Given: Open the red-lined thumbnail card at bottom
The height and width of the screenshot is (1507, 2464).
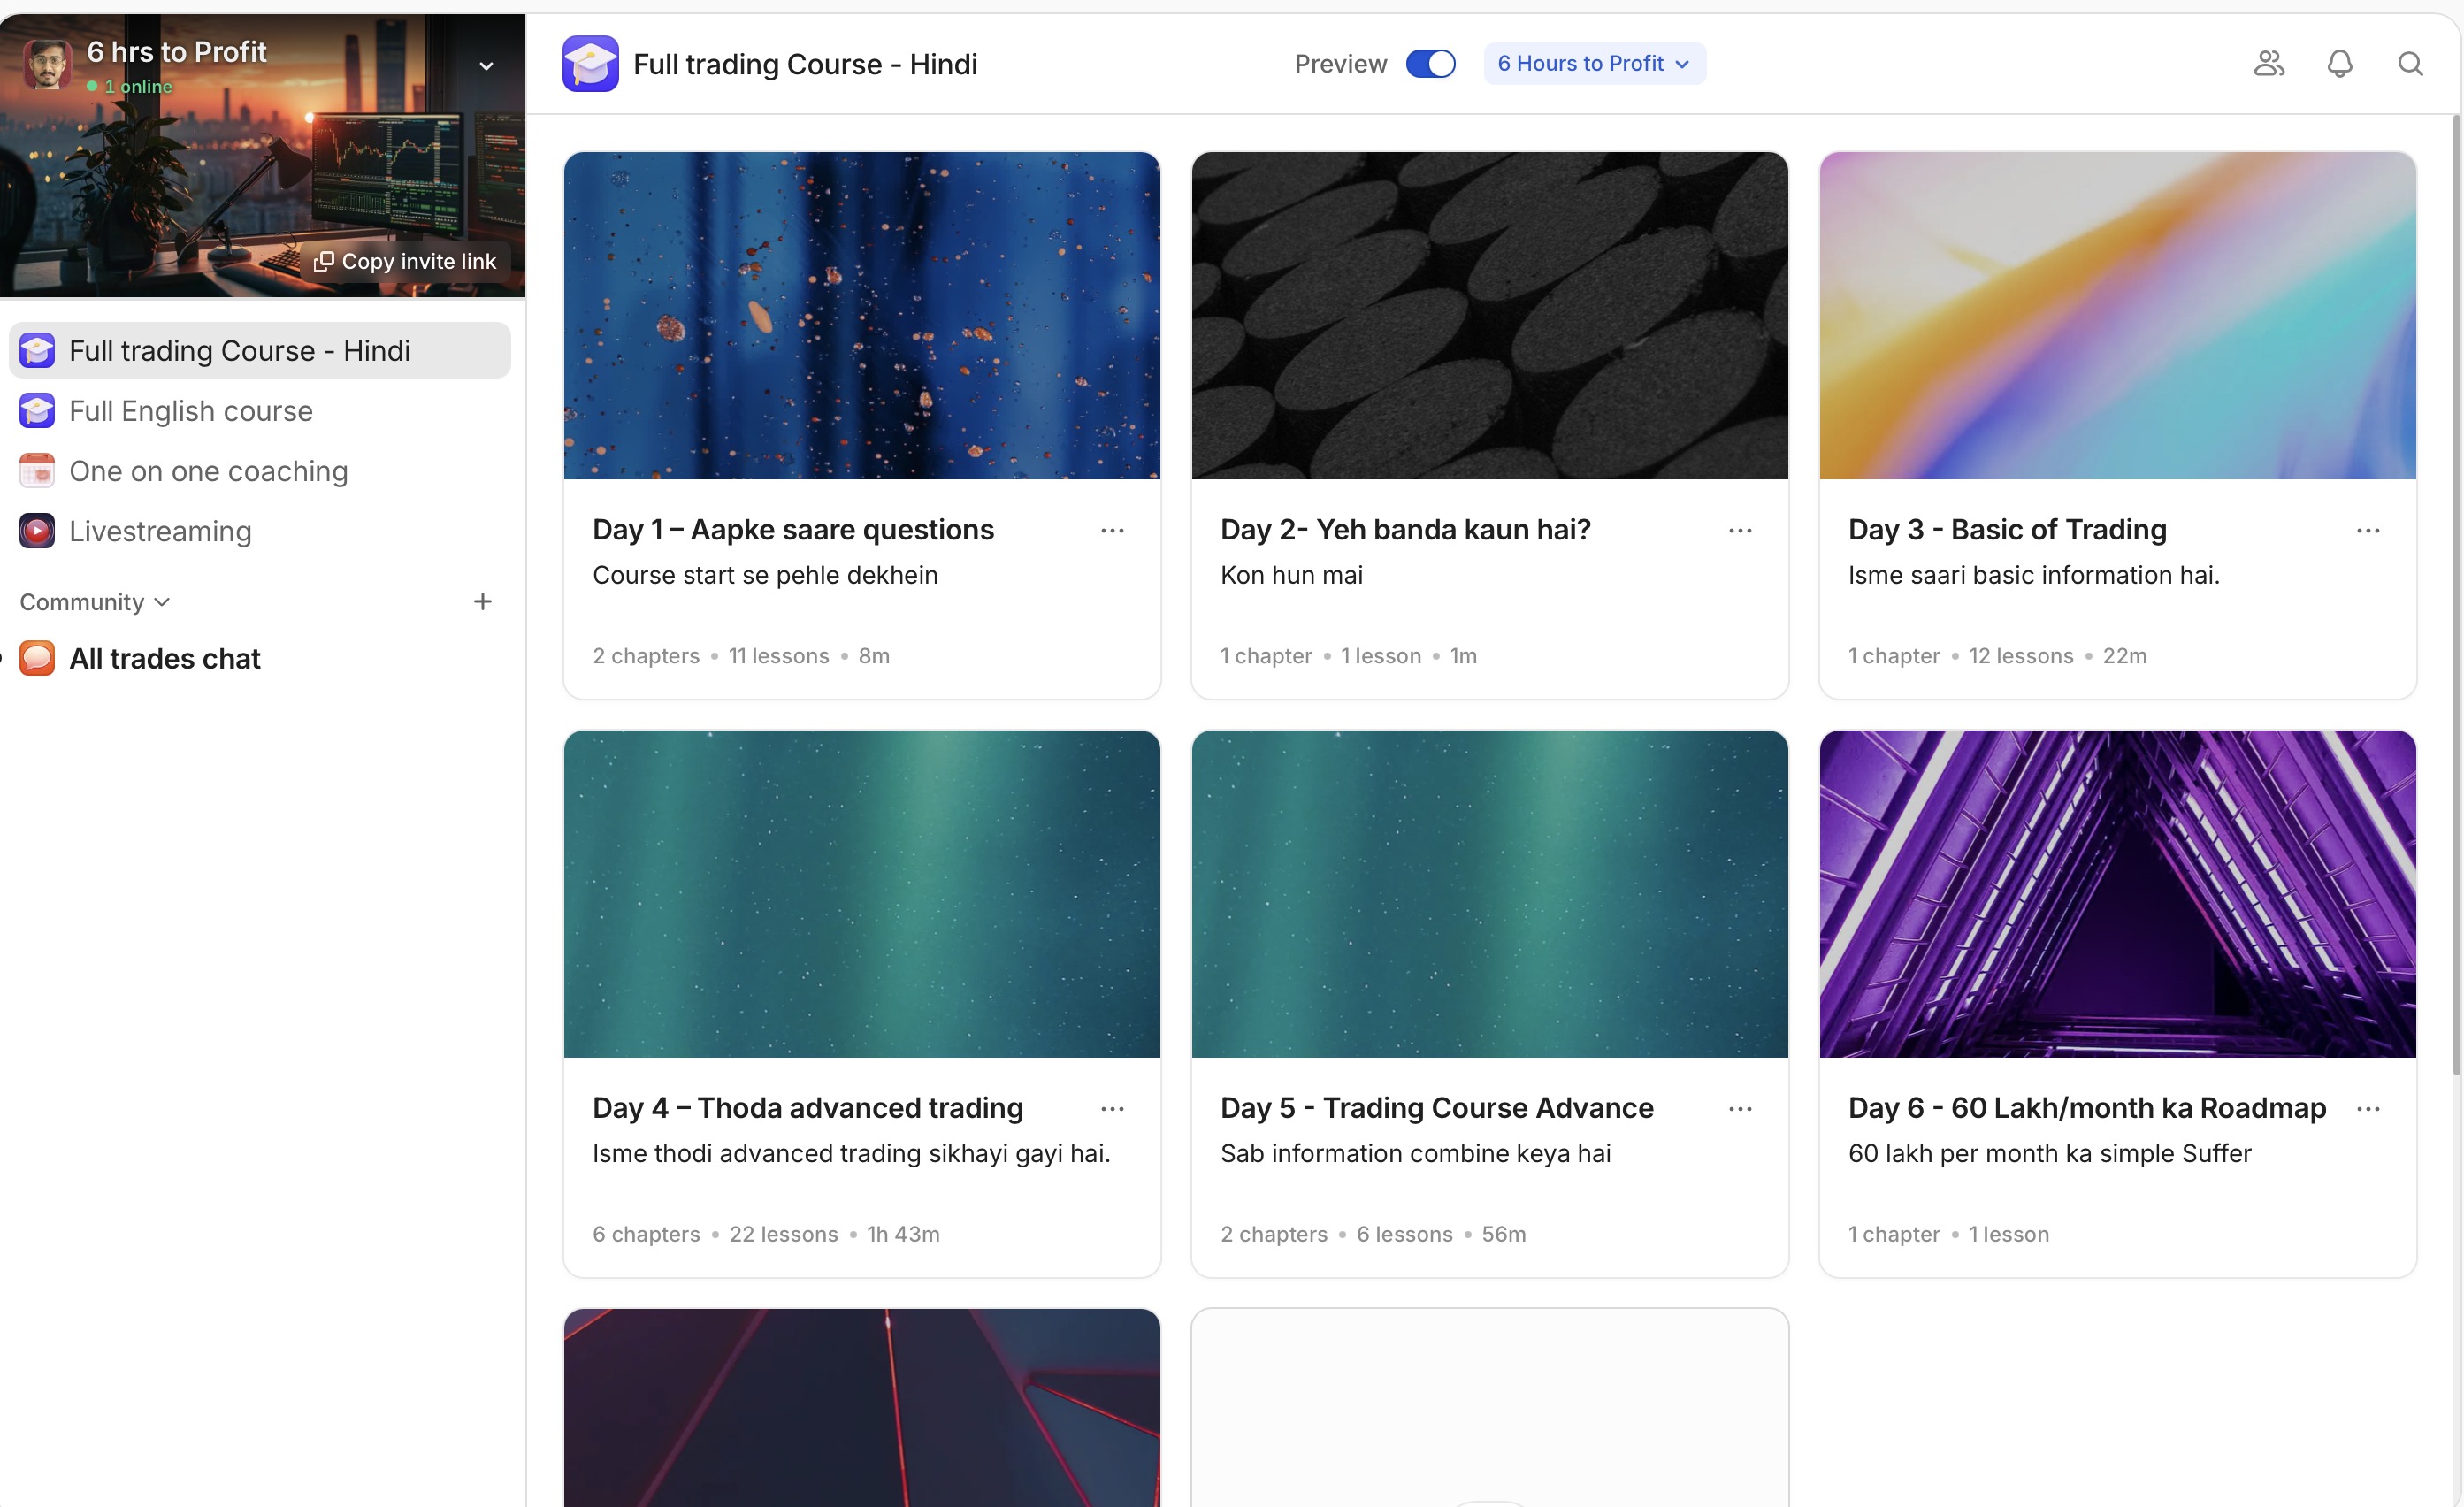Looking at the screenshot, I should (862, 1407).
